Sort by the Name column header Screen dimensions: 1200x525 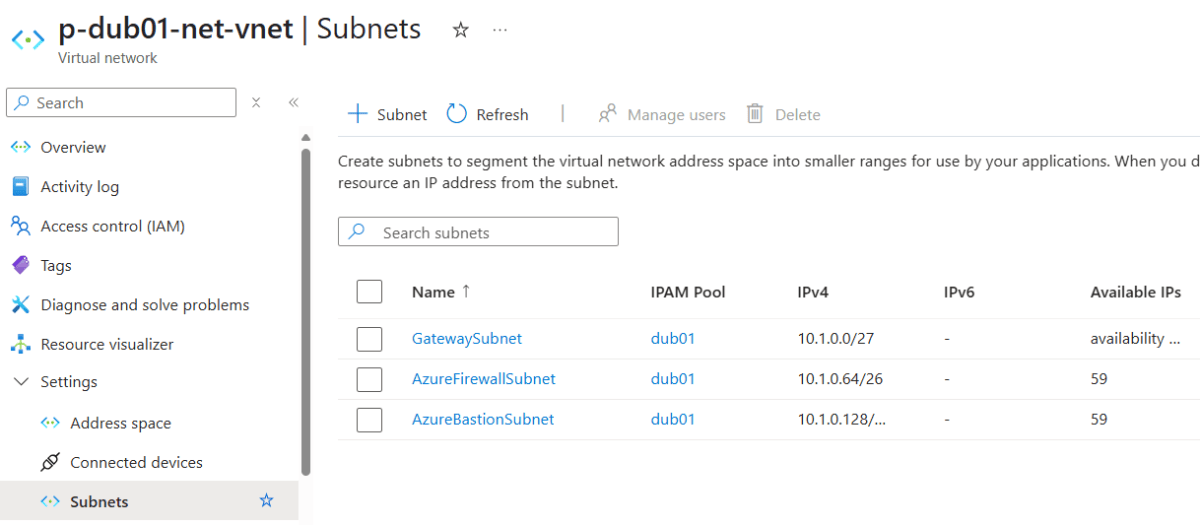click(433, 292)
